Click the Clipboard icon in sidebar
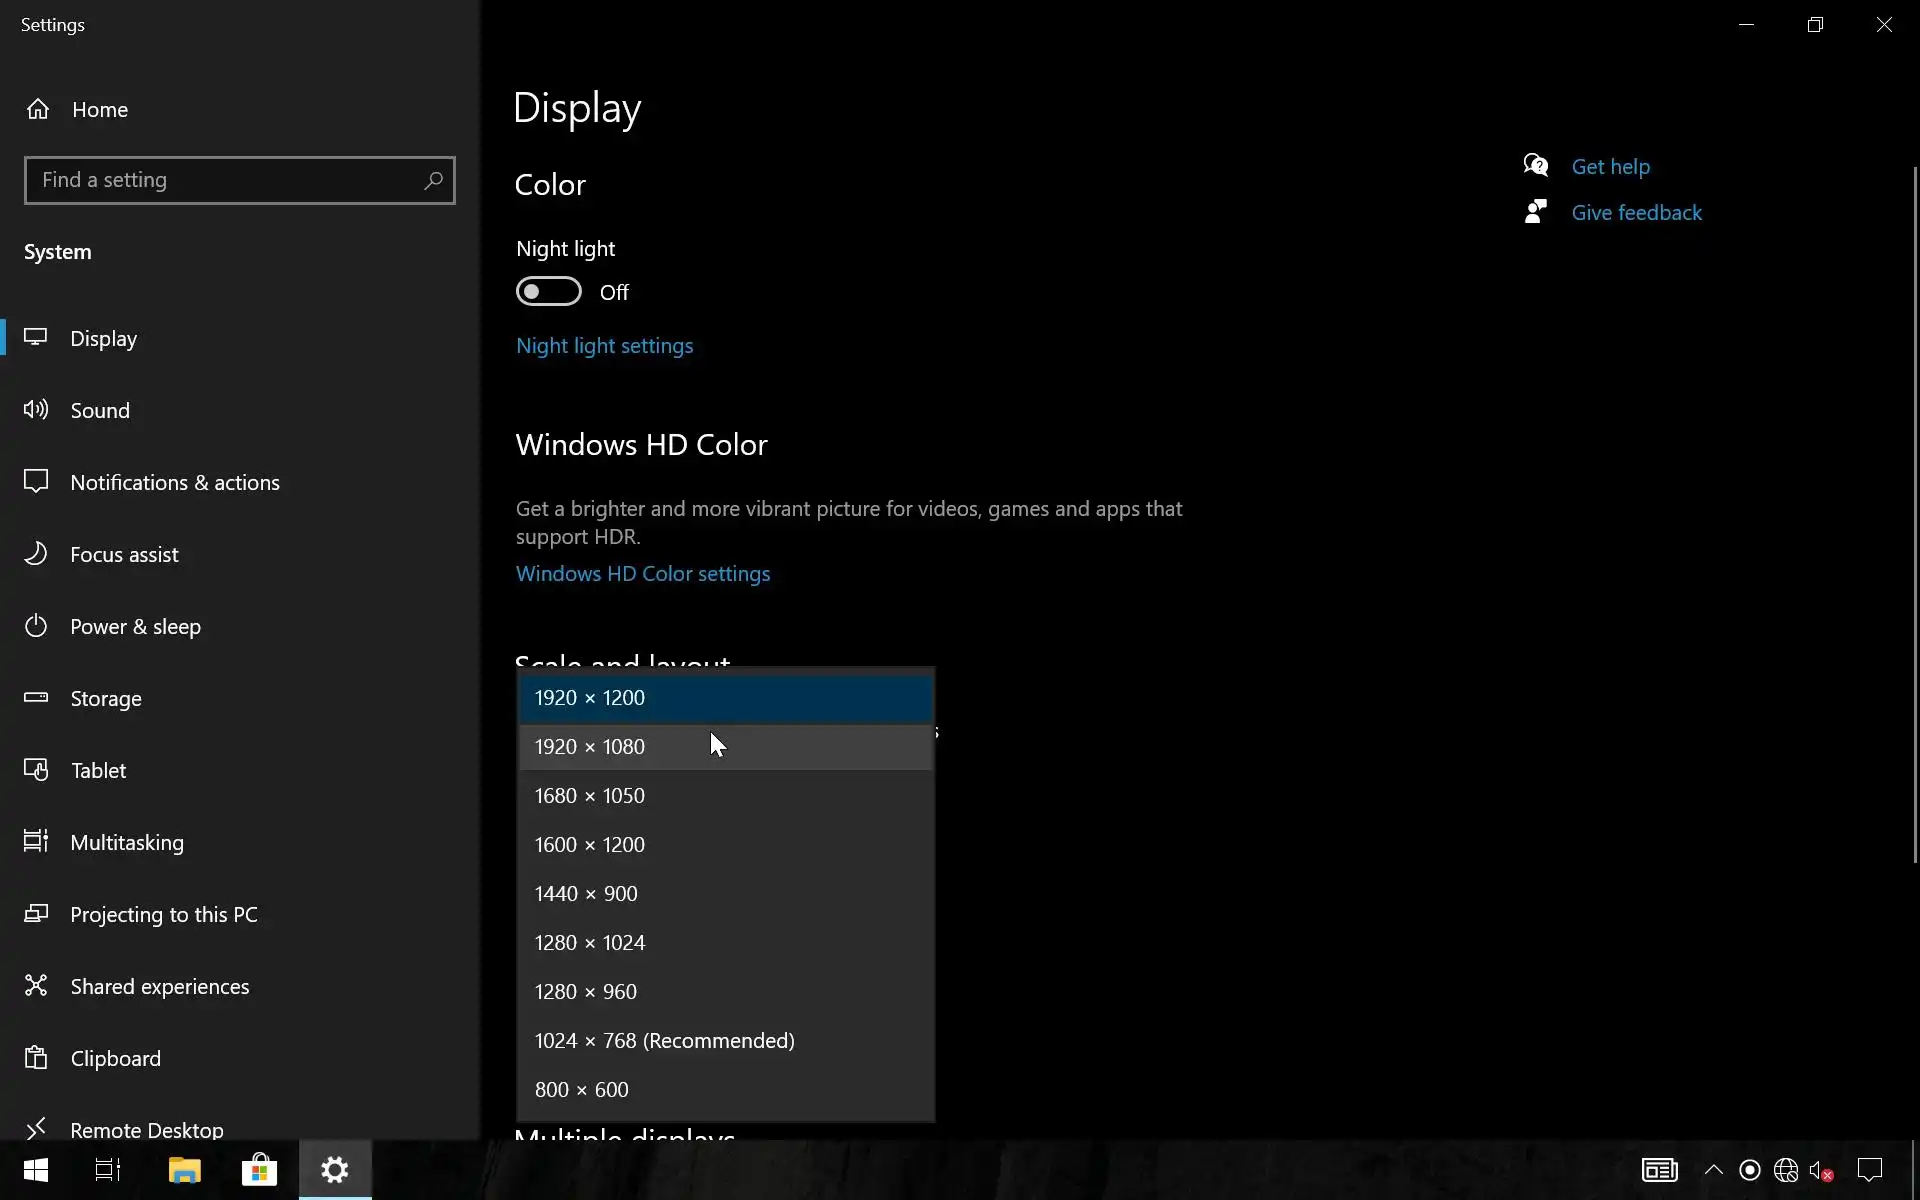 (x=36, y=1058)
